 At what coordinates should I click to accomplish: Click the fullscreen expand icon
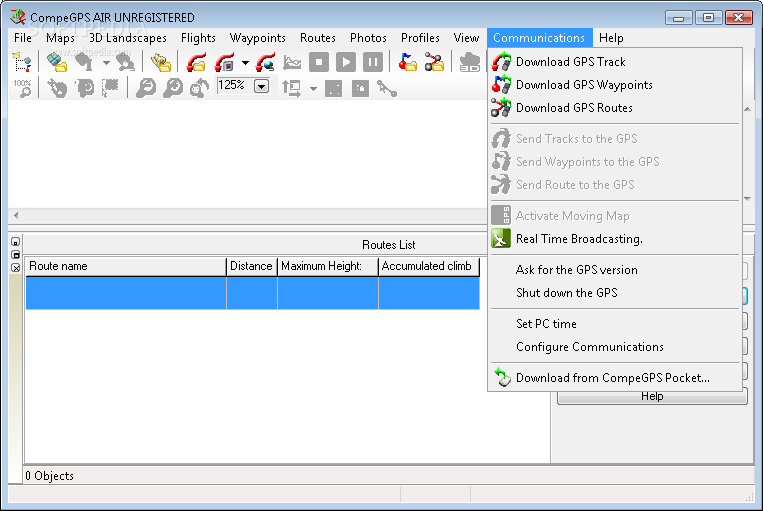click(x=333, y=89)
